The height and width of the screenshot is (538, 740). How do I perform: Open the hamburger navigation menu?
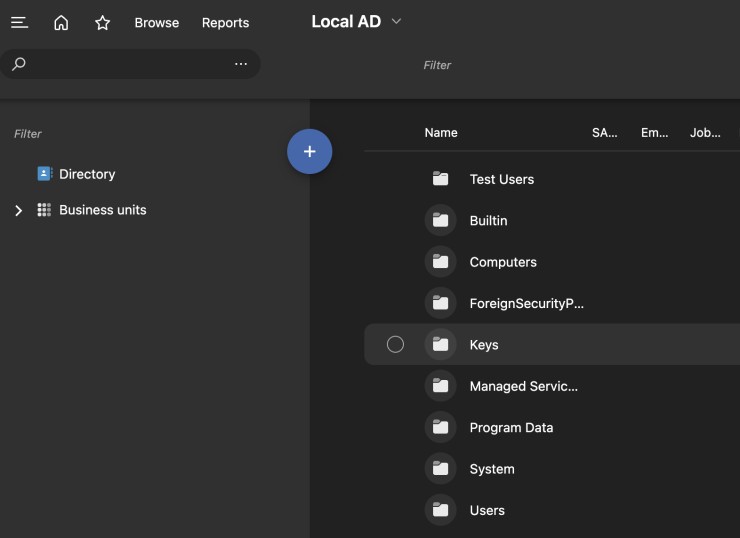19,23
